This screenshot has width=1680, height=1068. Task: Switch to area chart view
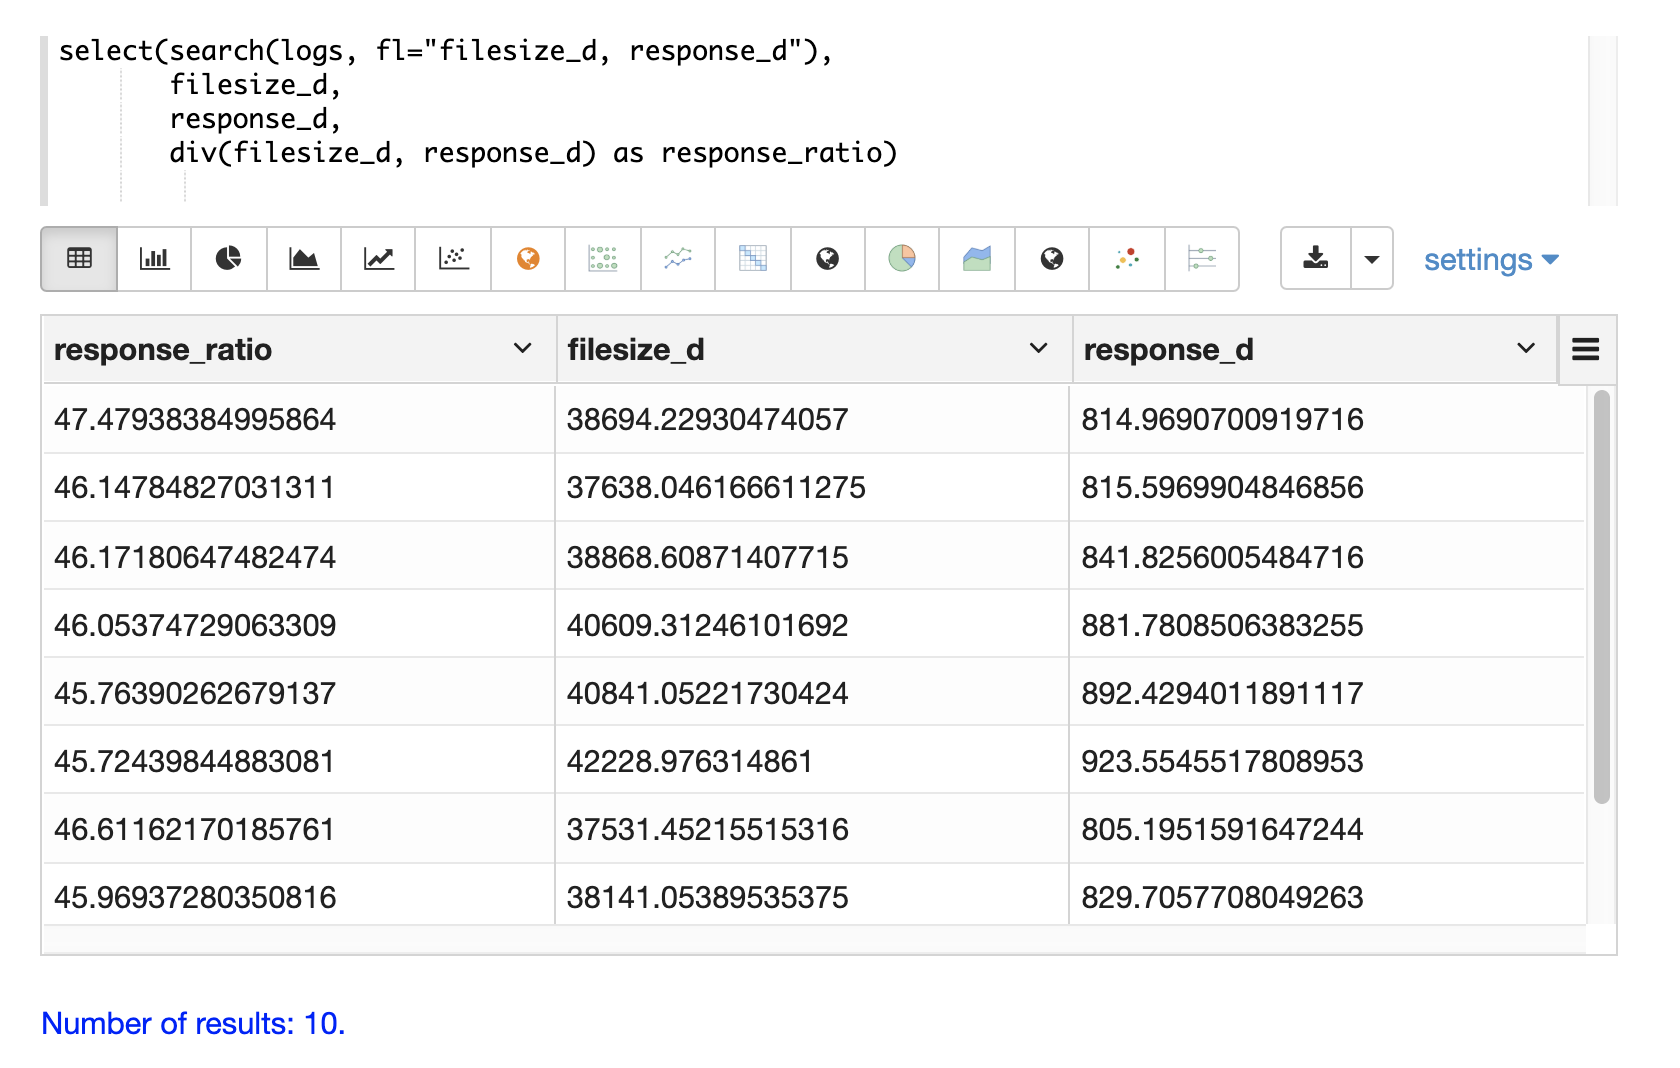point(304,259)
